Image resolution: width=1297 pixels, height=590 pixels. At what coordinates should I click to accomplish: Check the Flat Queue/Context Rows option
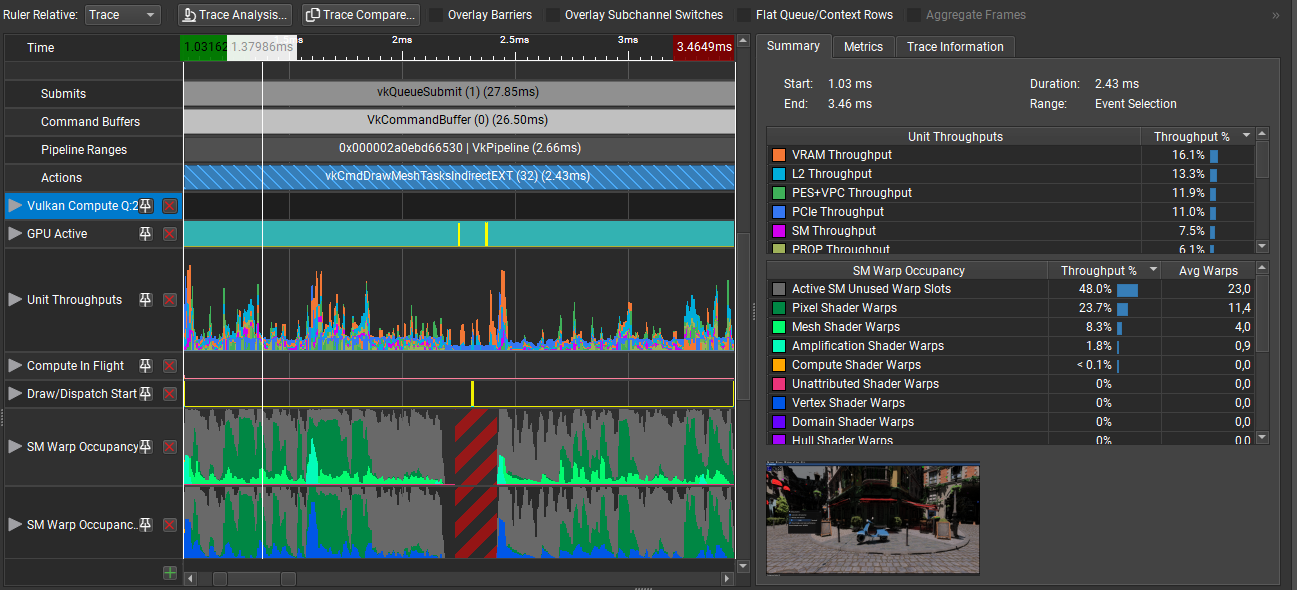click(x=744, y=15)
